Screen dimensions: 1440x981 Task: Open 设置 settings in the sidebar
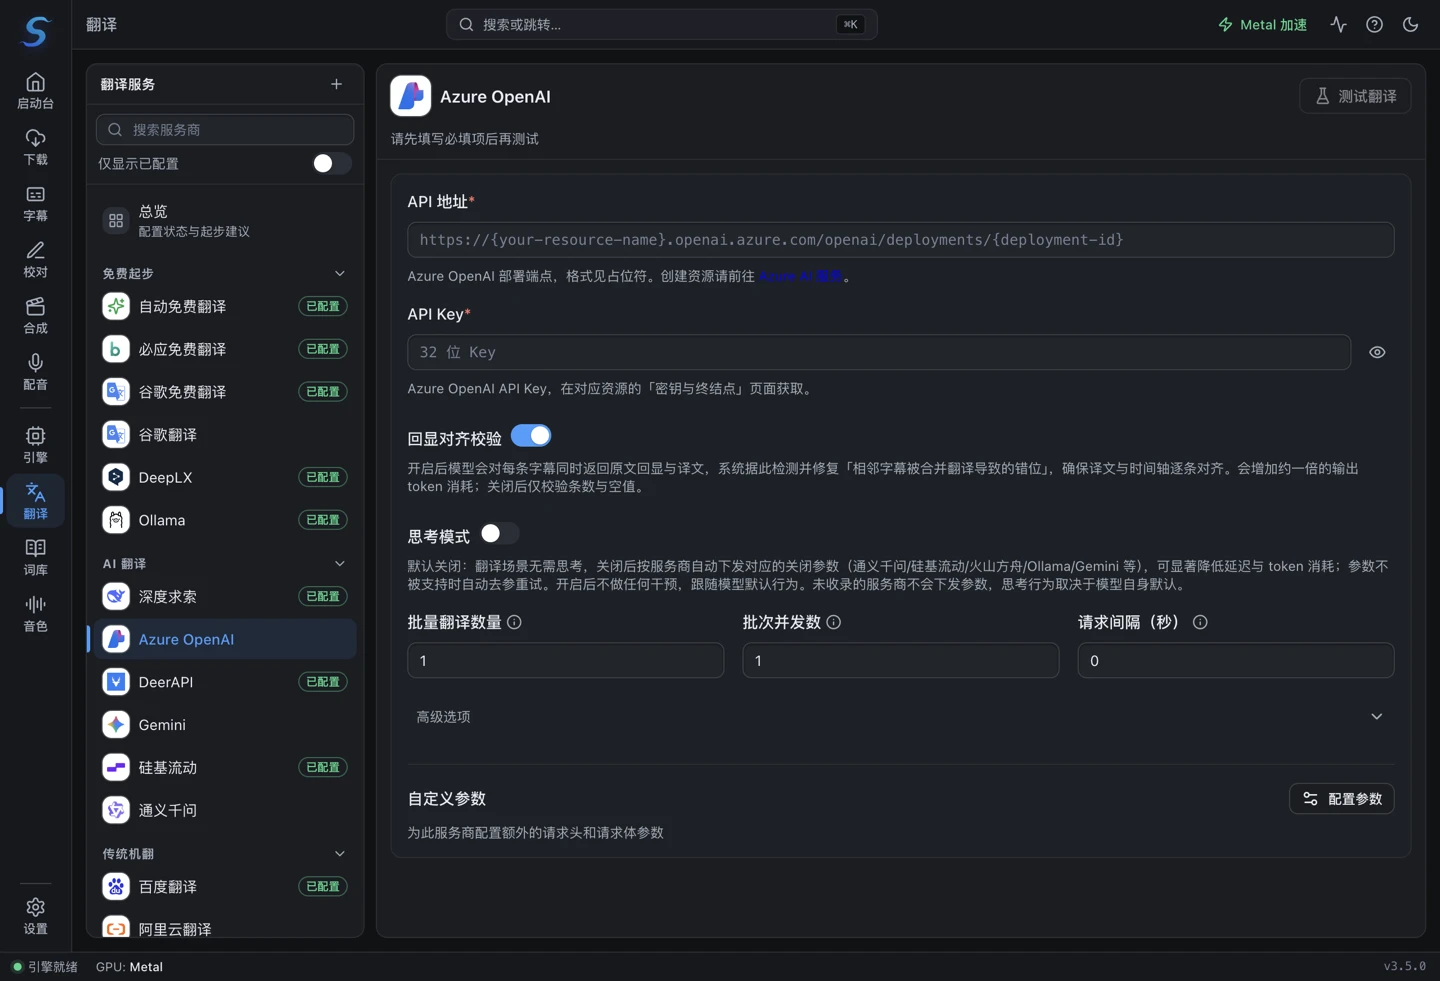[35, 915]
